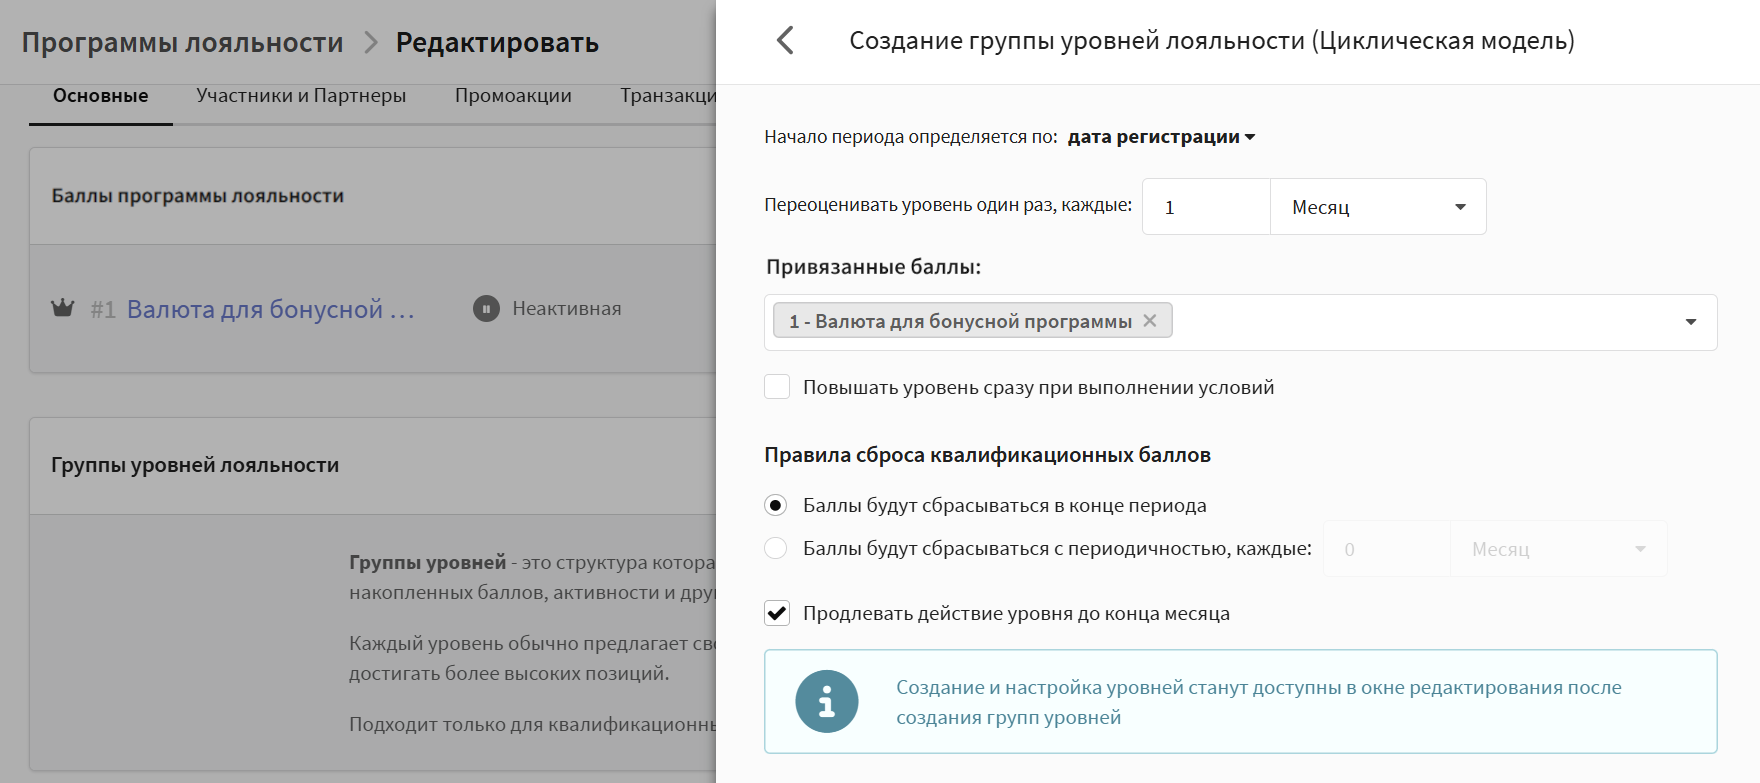Open the disabled Месяц reset period dropdown
Viewport: 1760px width, 783px height.
click(x=1558, y=549)
